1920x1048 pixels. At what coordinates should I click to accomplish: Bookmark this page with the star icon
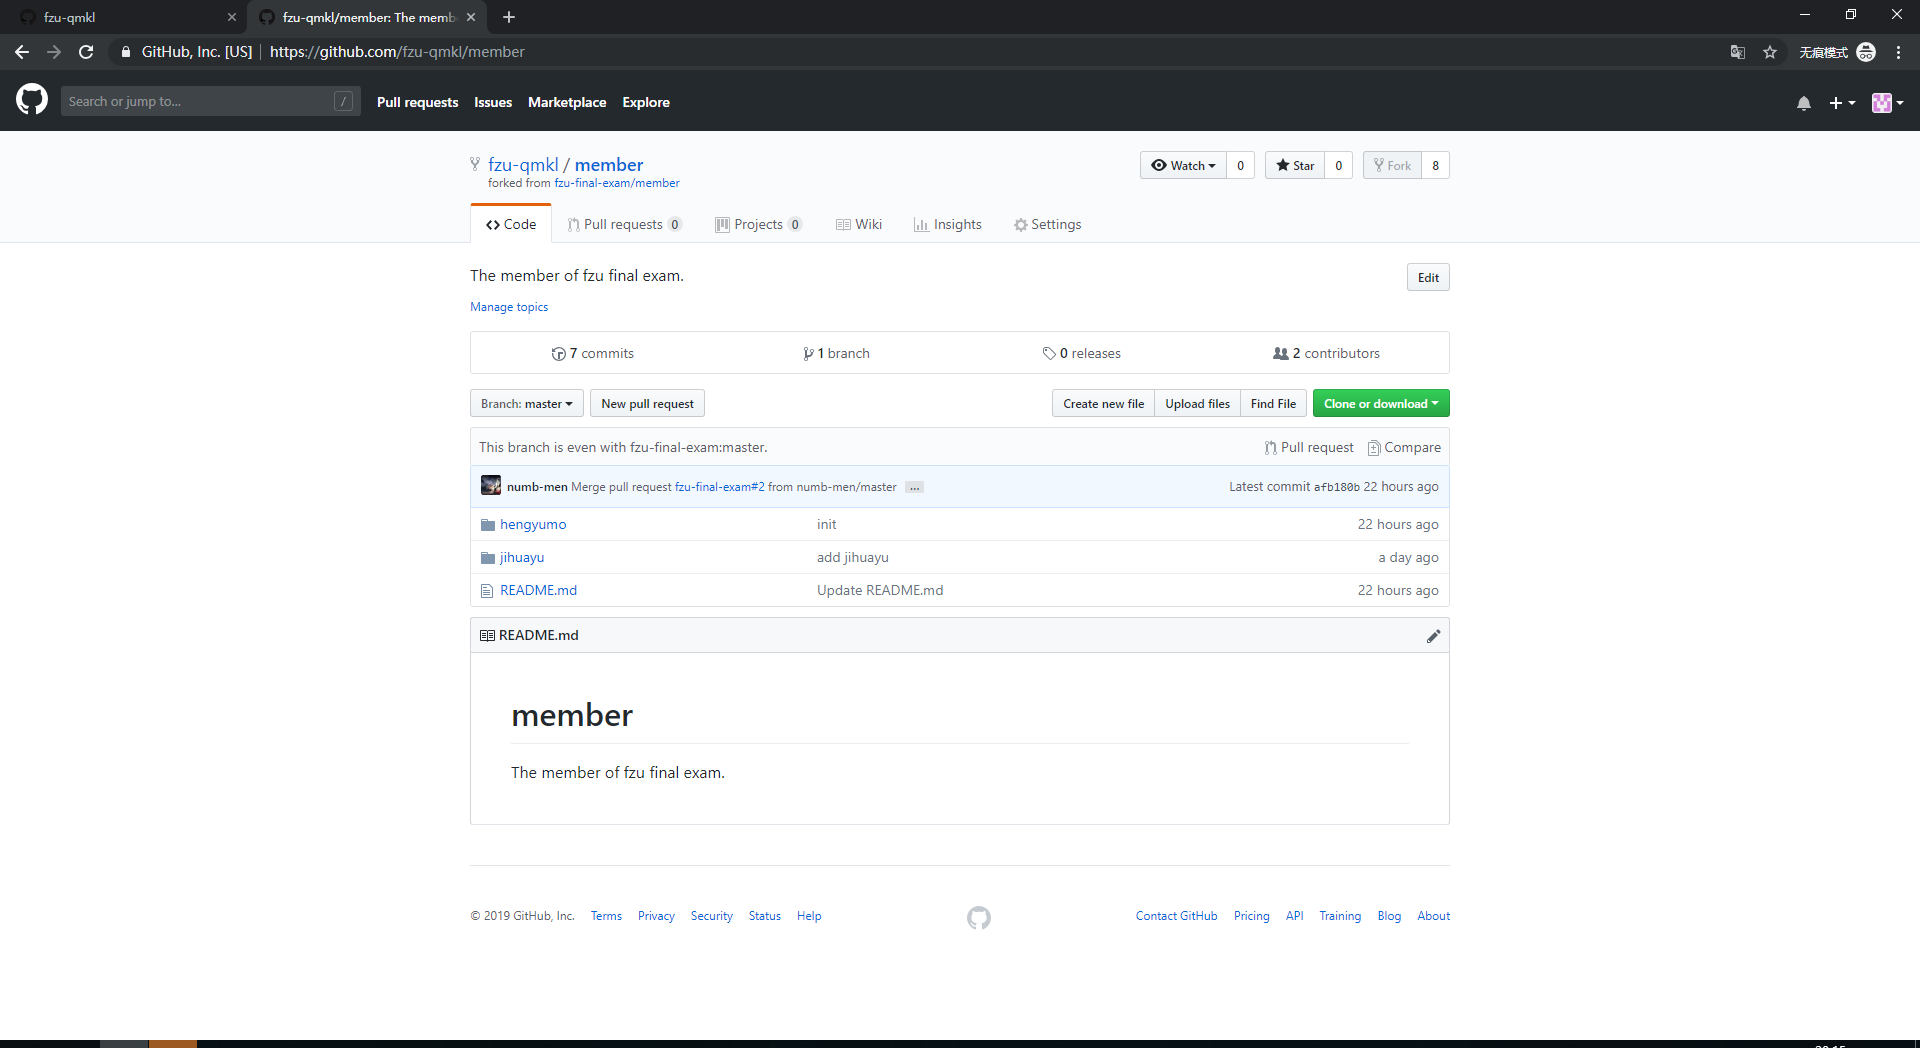(x=1770, y=52)
